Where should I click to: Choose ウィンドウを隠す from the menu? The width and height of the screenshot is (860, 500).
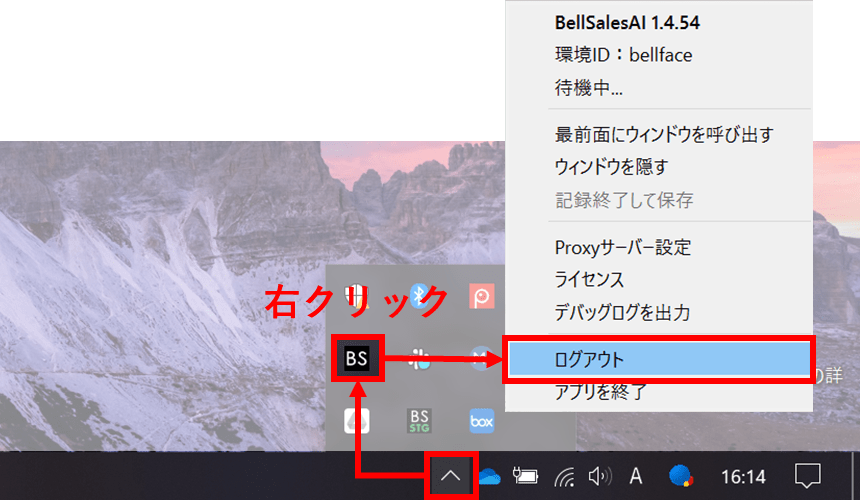[610, 166]
